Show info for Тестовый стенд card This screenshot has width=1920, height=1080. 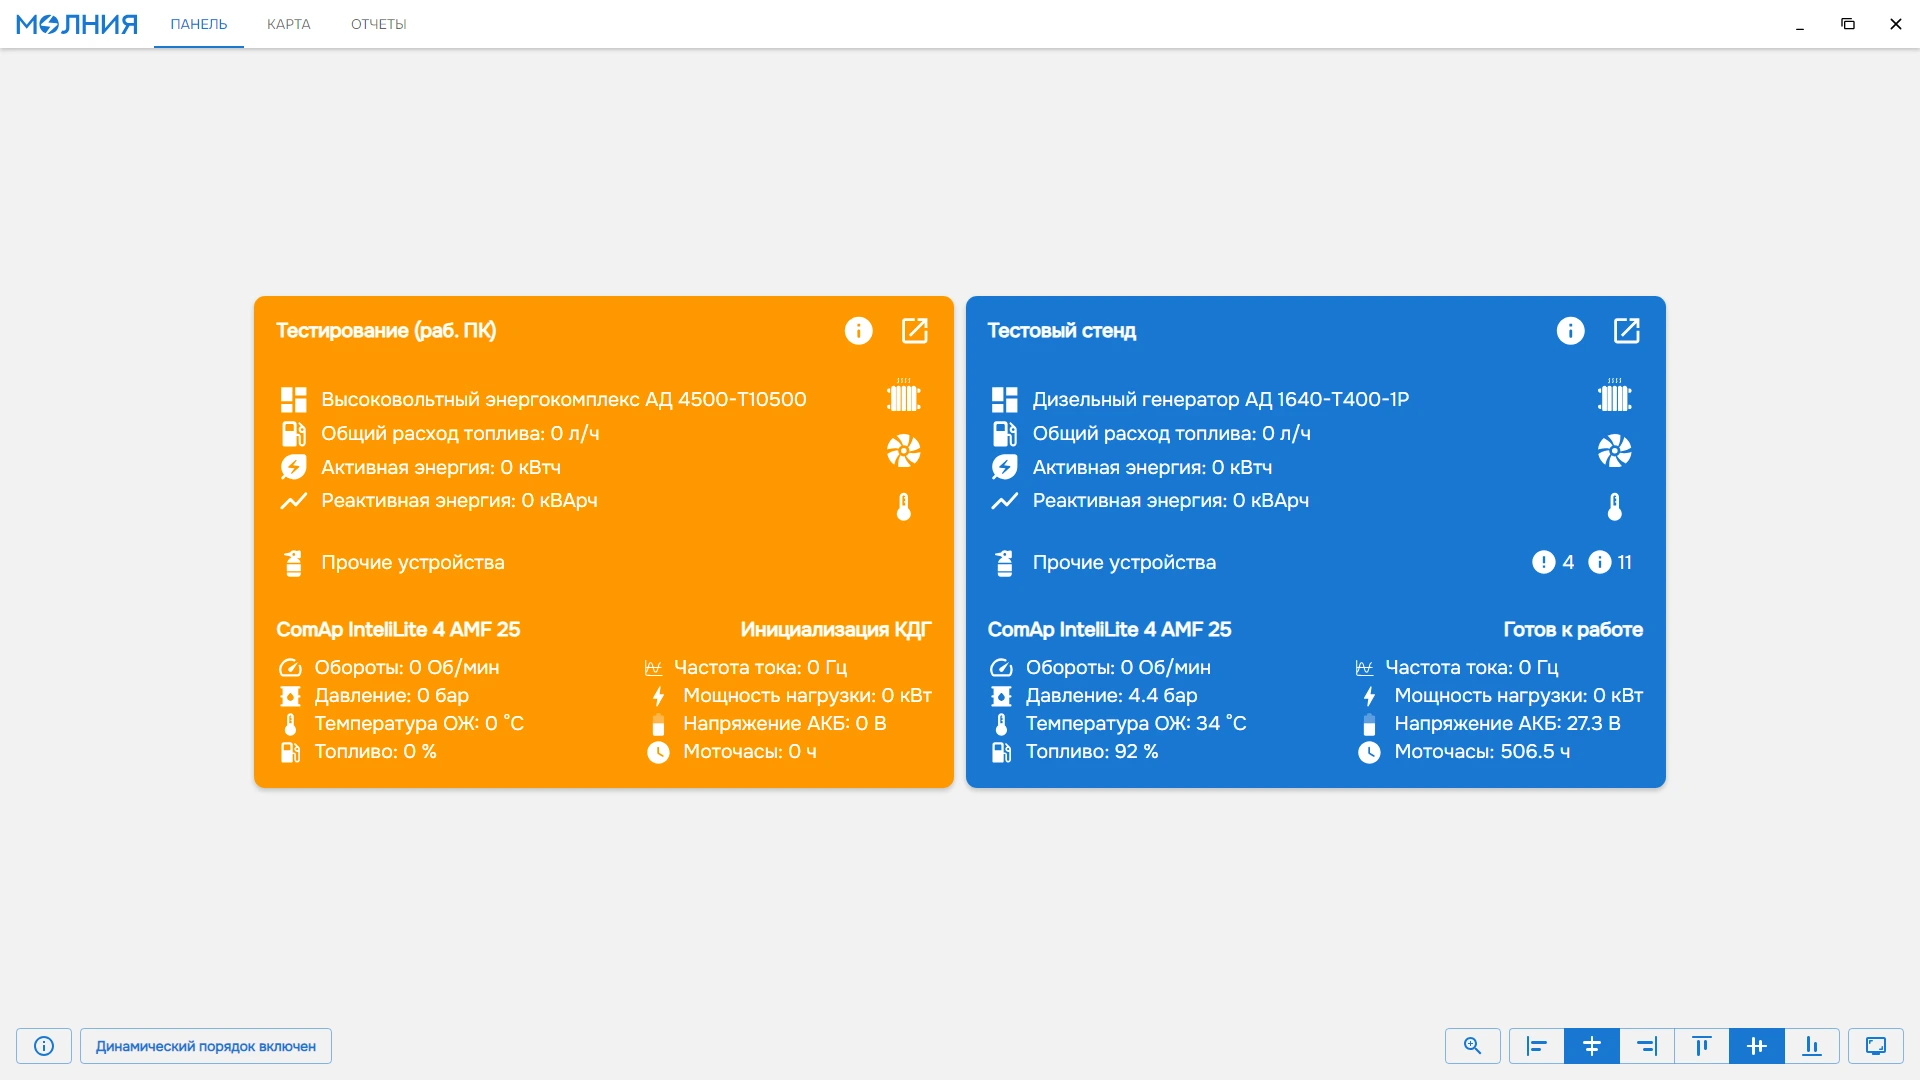tap(1570, 331)
